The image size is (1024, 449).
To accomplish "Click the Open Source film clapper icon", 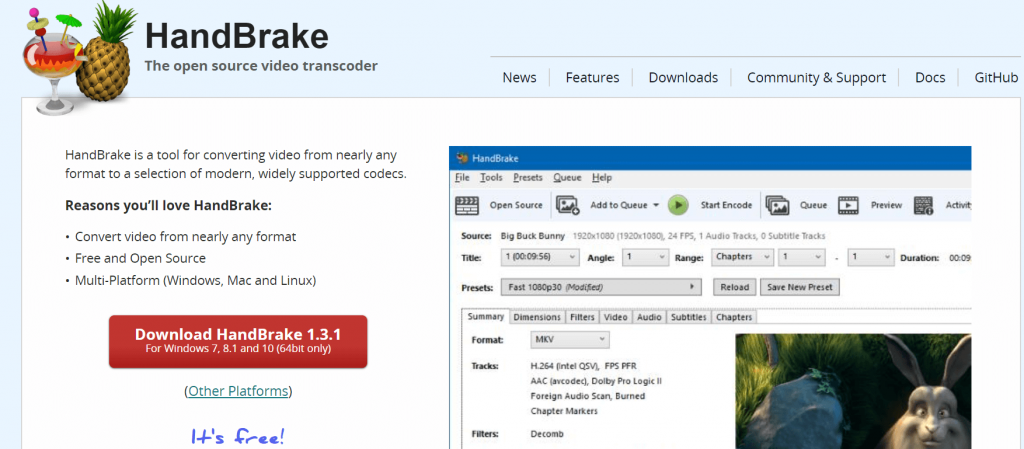I will 467,205.
